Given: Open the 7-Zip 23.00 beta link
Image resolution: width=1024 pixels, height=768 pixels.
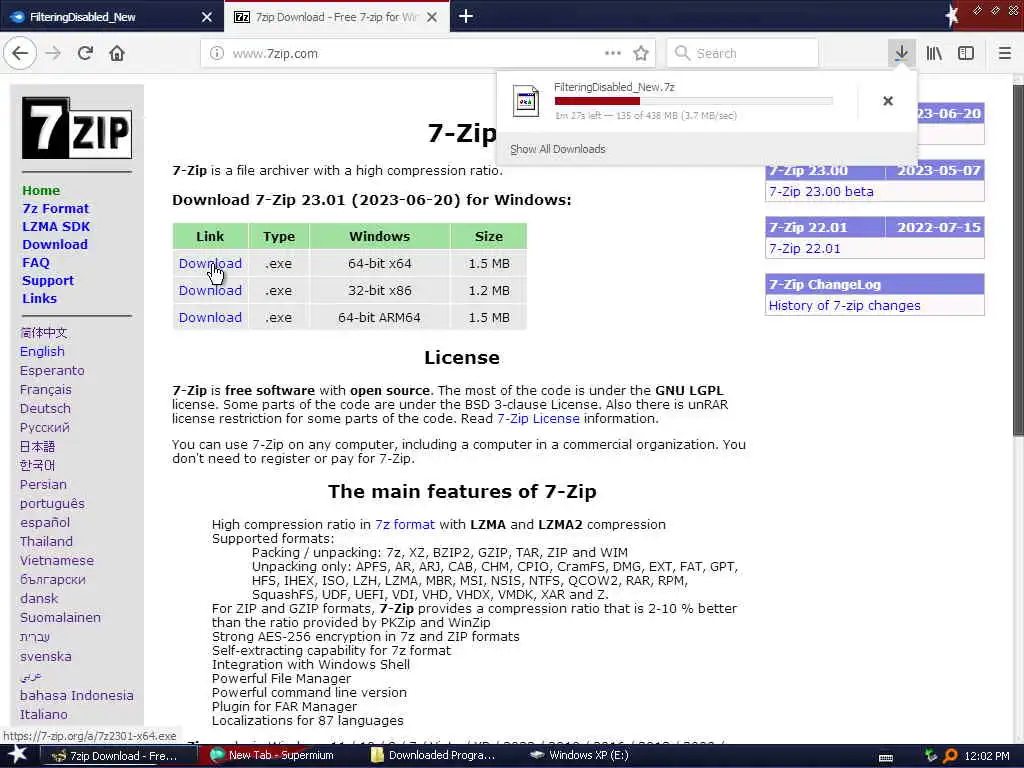Looking at the screenshot, I should (821, 191).
